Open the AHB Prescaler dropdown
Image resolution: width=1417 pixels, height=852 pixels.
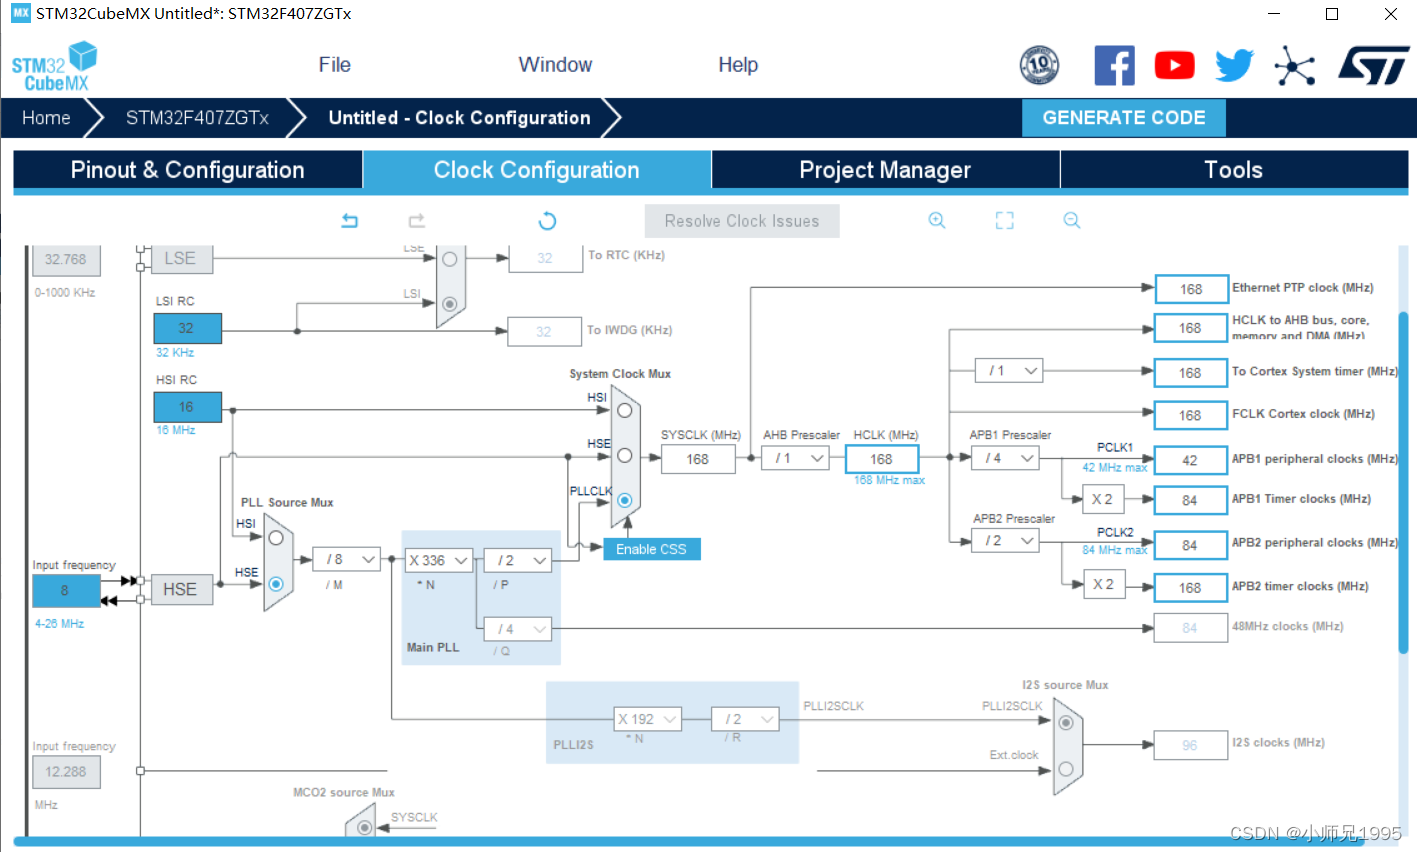click(x=795, y=458)
